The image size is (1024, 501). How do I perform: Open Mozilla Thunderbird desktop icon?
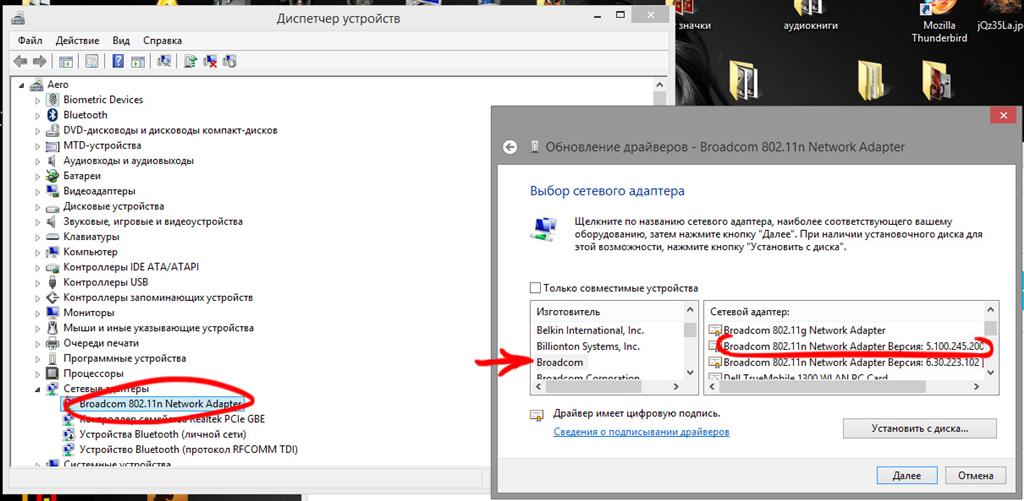point(939,21)
